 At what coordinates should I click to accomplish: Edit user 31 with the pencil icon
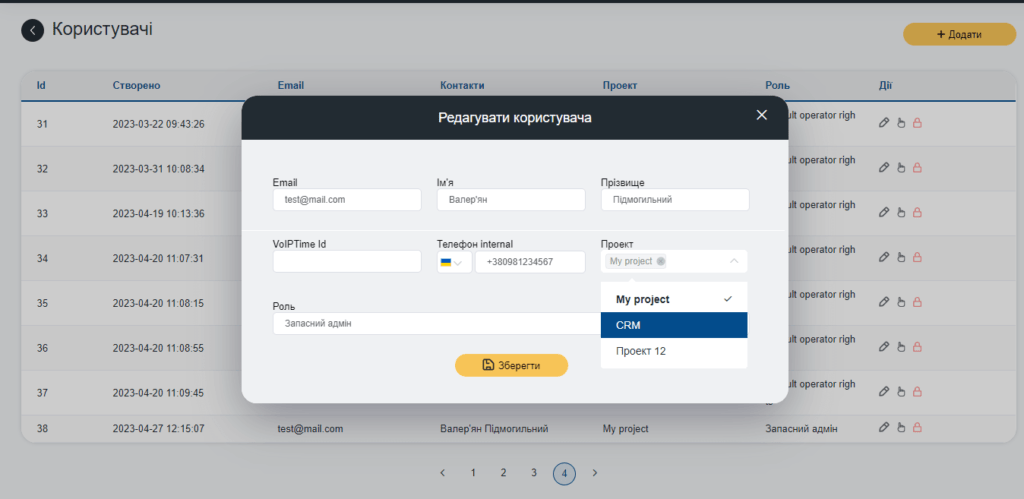[884, 123]
